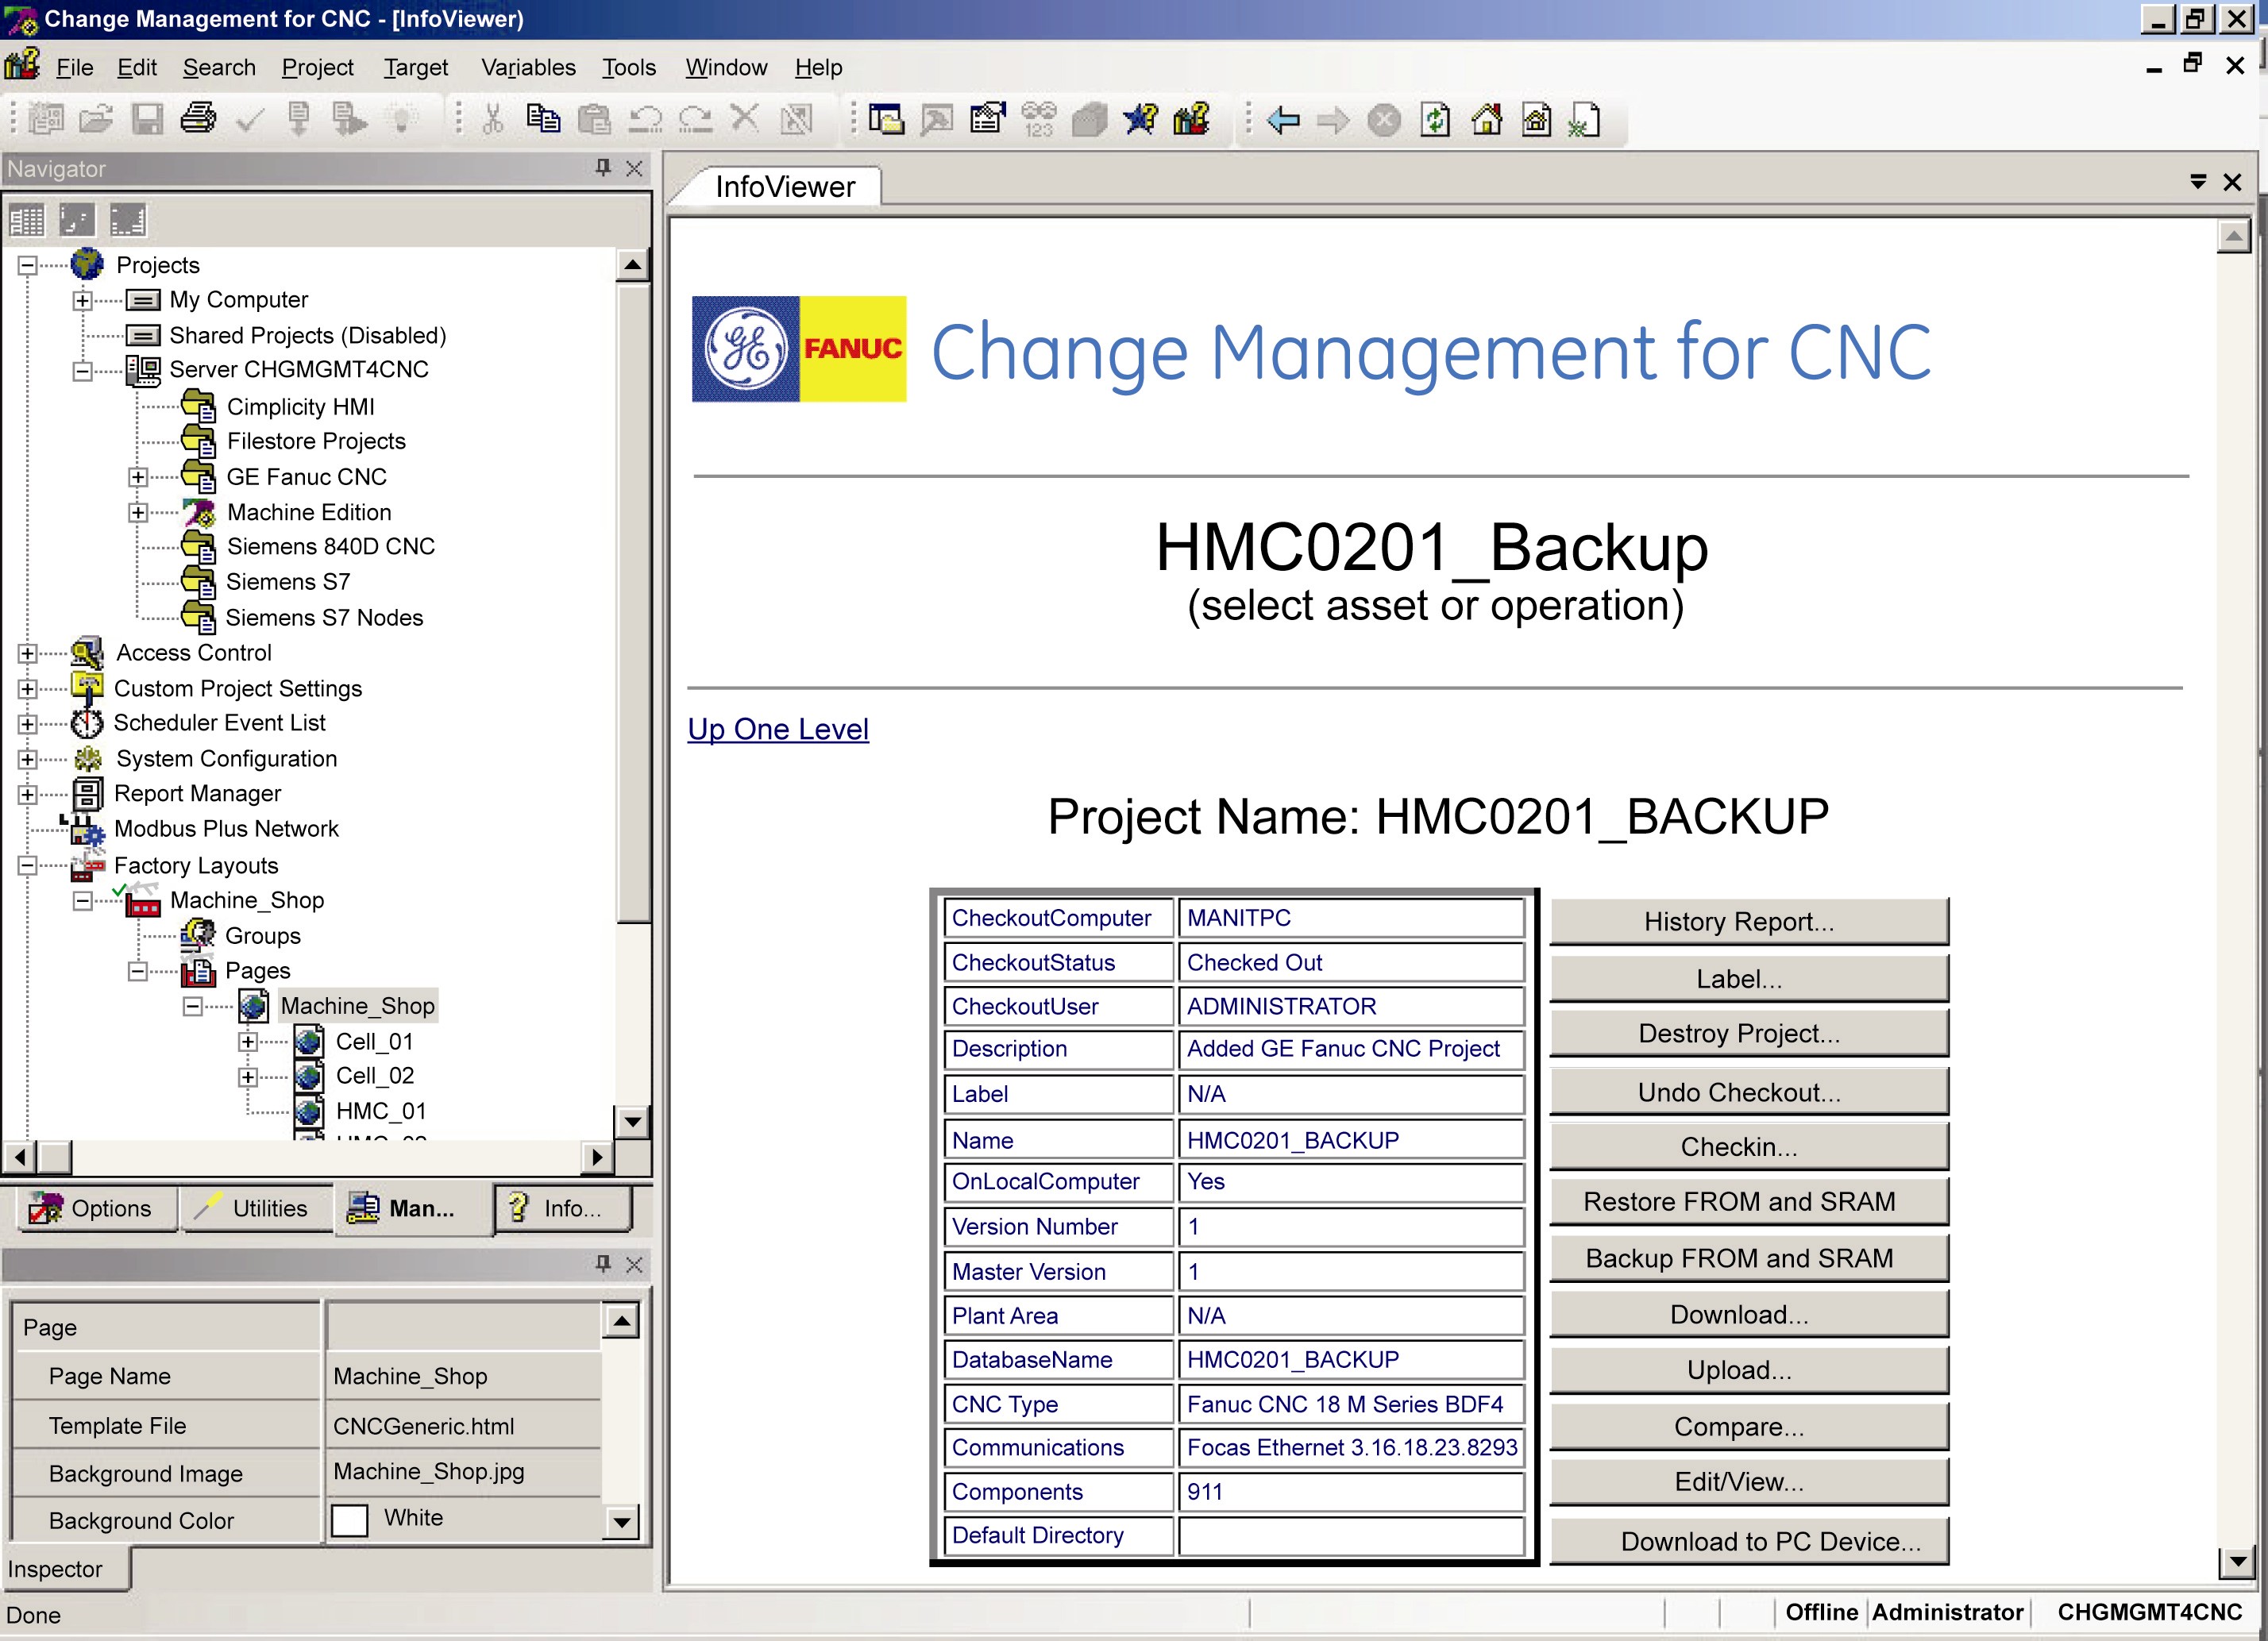Collapse the Factory Layouts node

[x=27, y=865]
